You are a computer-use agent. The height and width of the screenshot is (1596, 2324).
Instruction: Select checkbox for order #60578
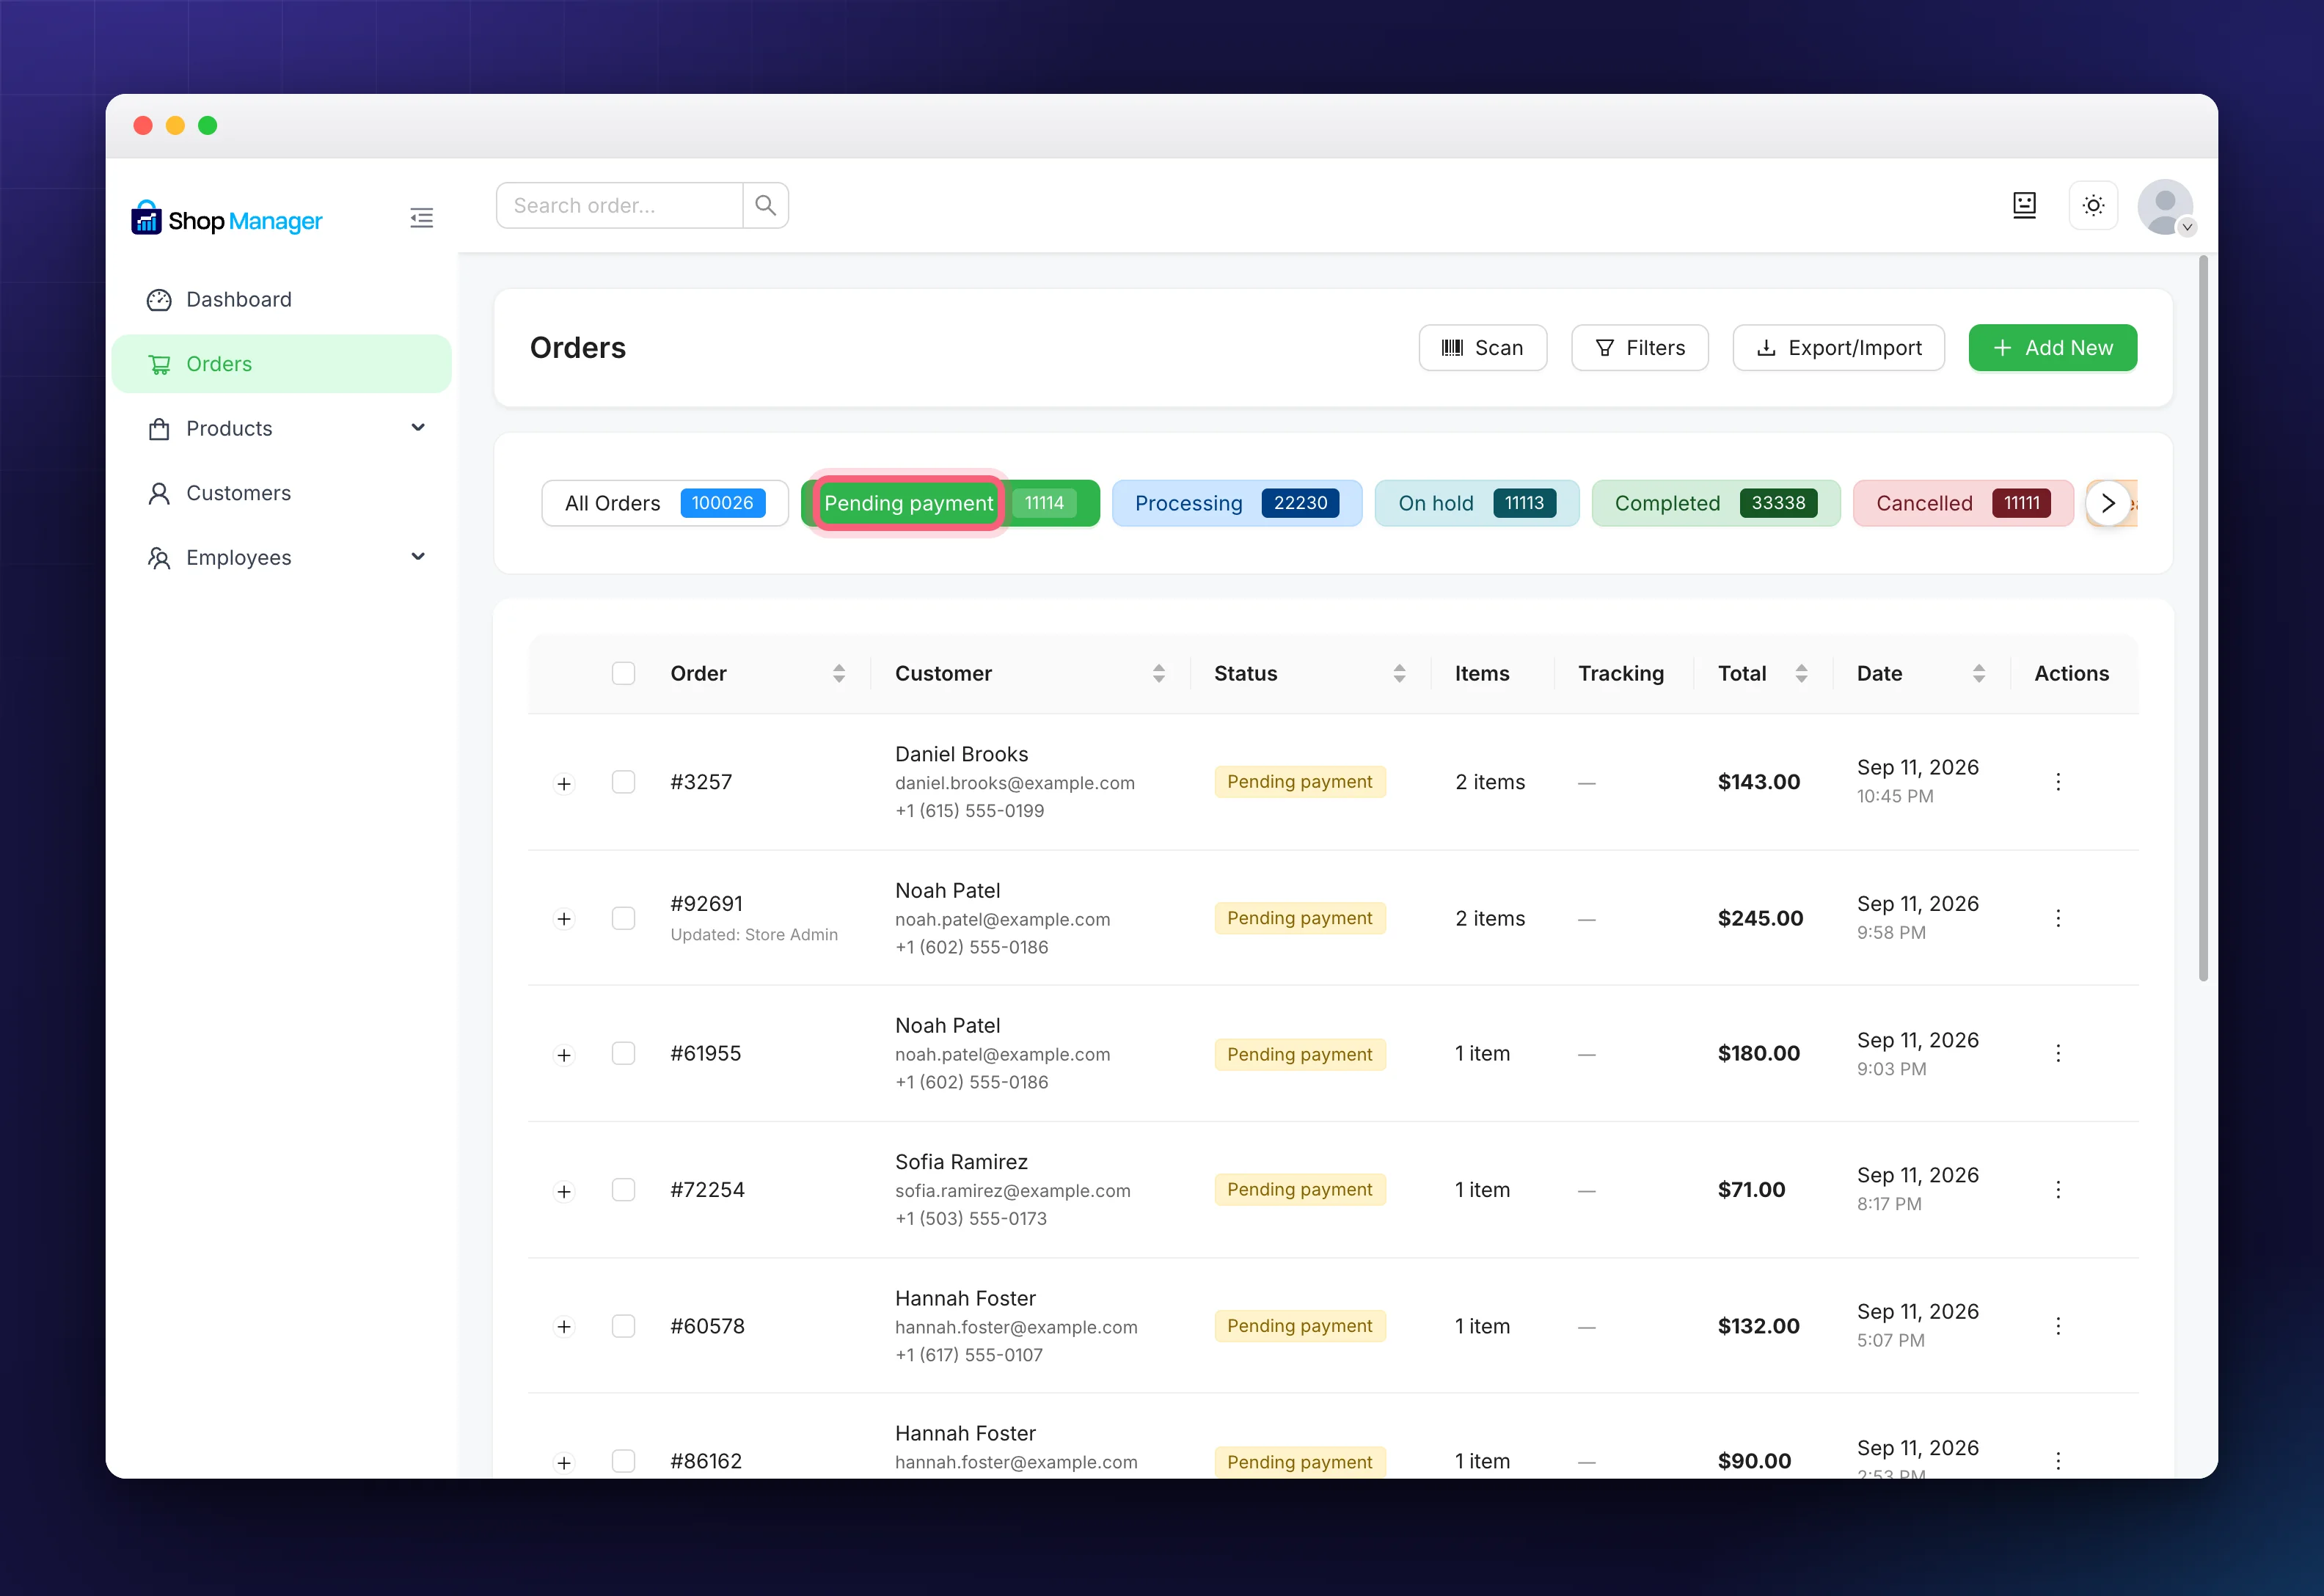click(x=623, y=1326)
